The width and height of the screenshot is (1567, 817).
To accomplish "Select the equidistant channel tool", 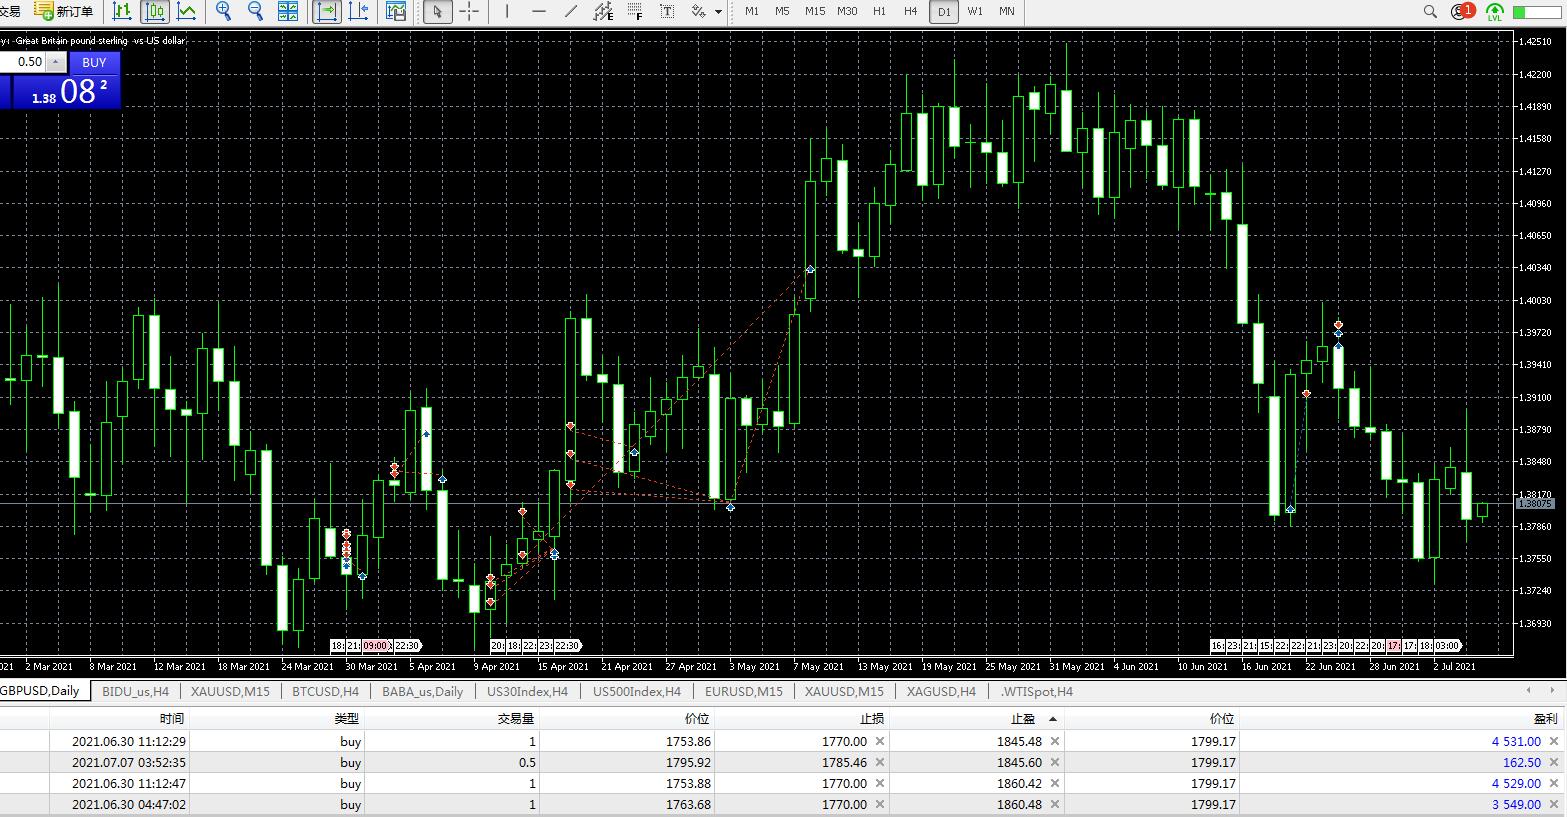I will tap(603, 11).
